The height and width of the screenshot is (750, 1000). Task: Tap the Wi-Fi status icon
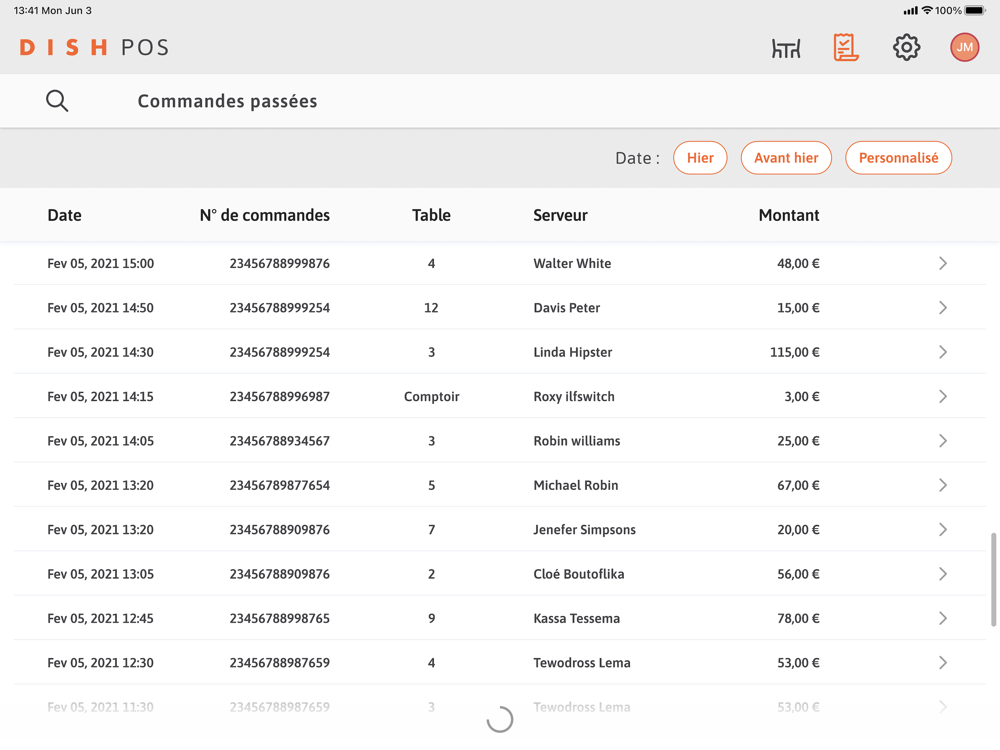click(927, 10)
